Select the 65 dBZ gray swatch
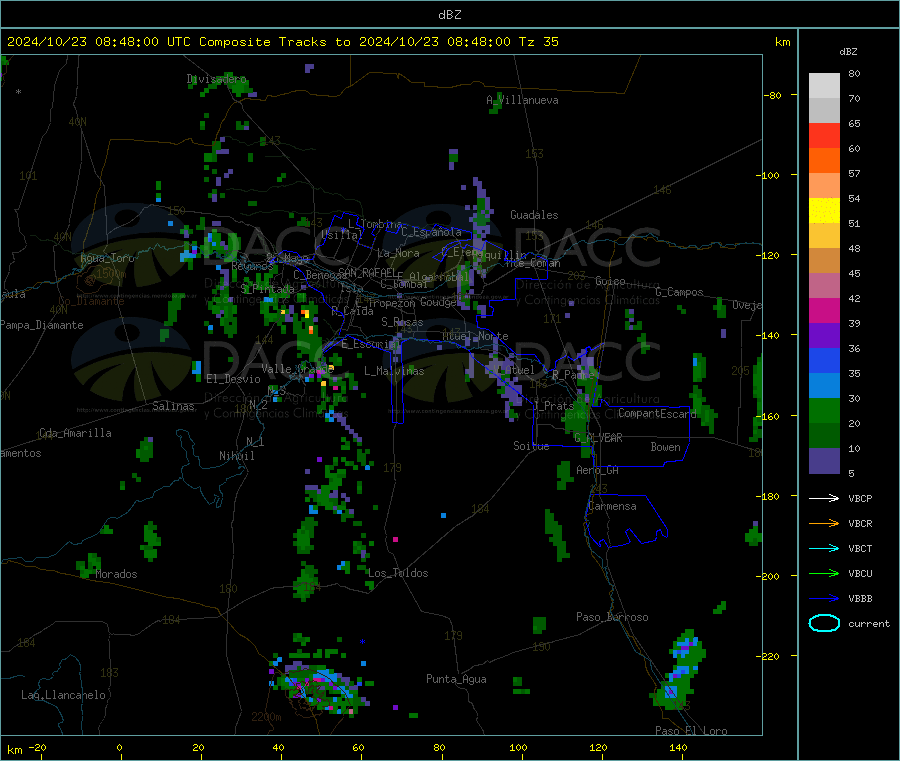This screenshot has height=761, width=900. coord(824,111)
